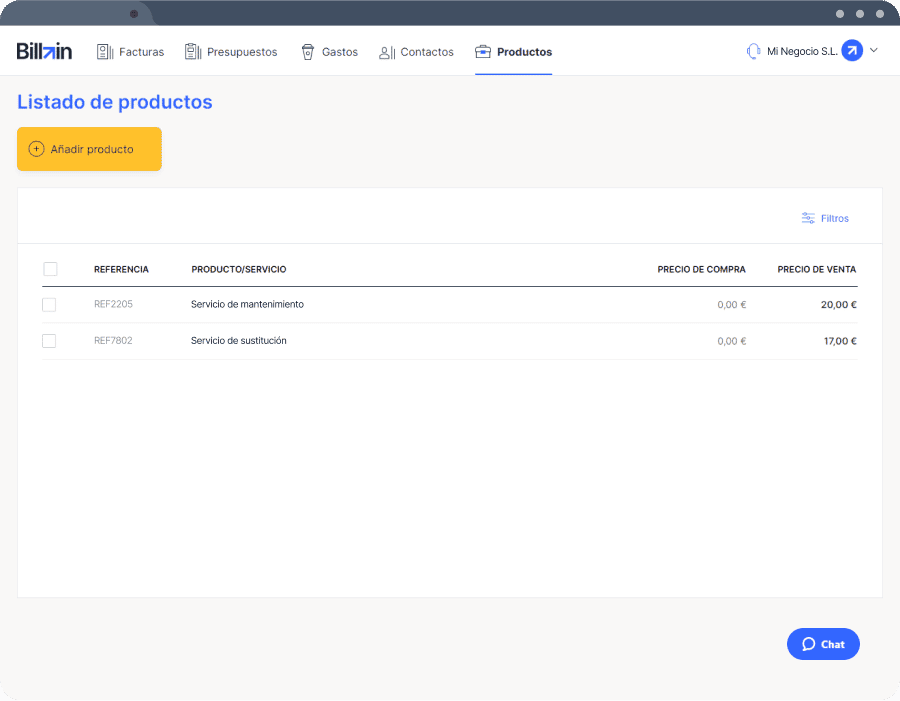Click the Presupuestos clipboard icon
Image resolution: width=900 pixels, height=701 pixels.
pyautogui.click(x=193, y=52)
